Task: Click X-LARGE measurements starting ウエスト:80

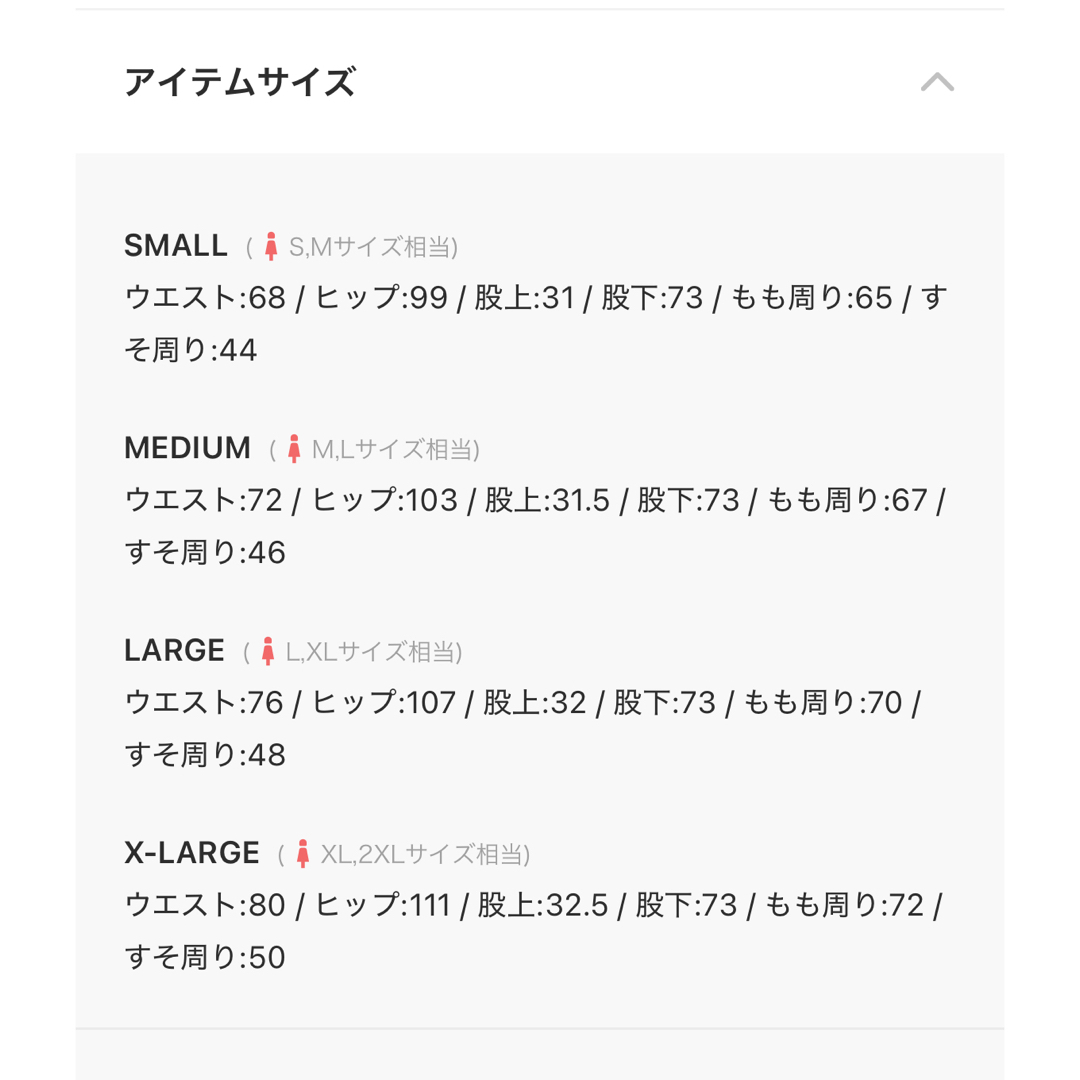Action: (534, 931)
